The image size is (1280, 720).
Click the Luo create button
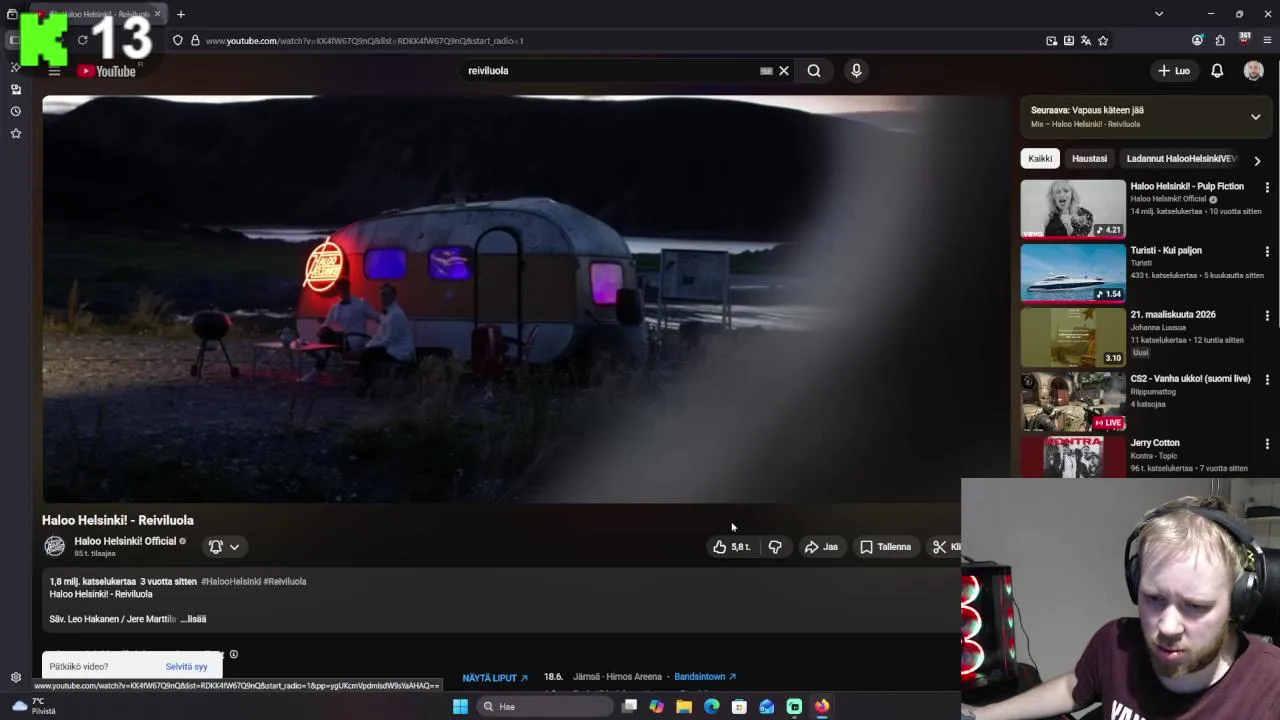(x=1174, y=71)
